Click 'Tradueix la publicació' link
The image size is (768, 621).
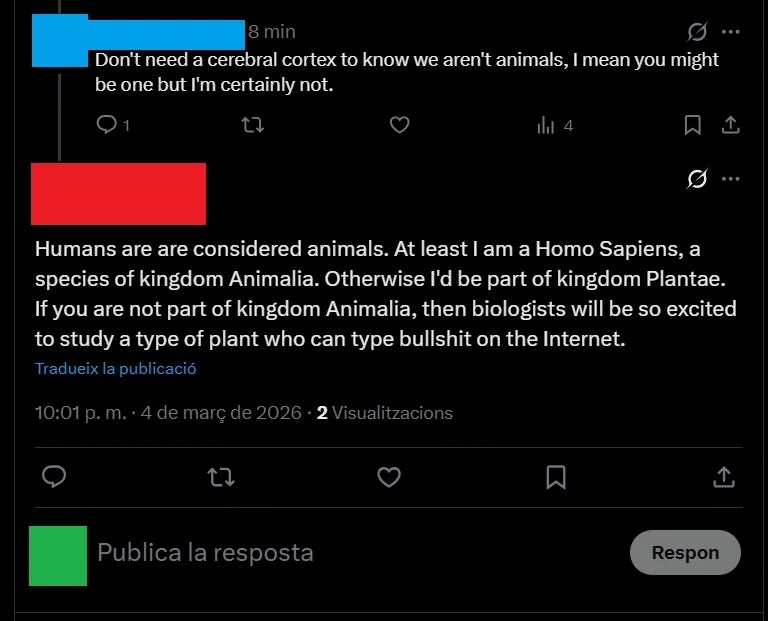tap(115, 368)
